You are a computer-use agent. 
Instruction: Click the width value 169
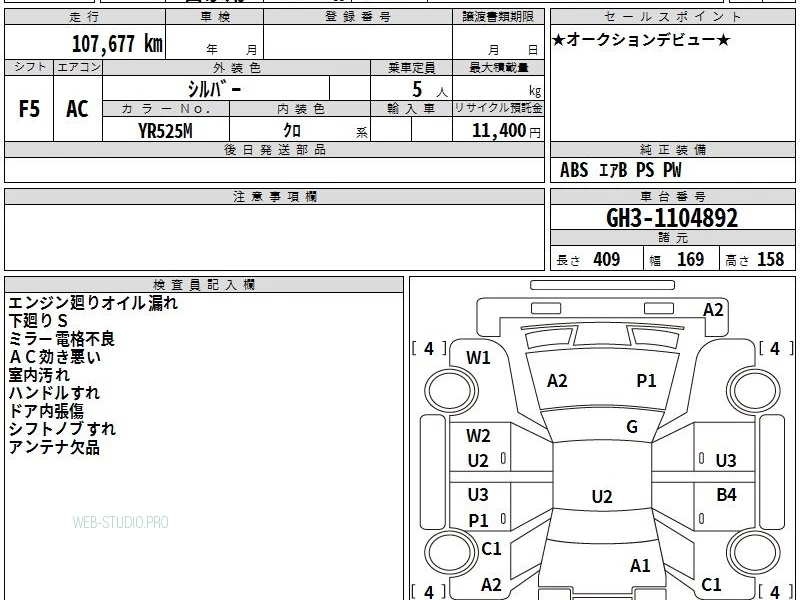690,259
